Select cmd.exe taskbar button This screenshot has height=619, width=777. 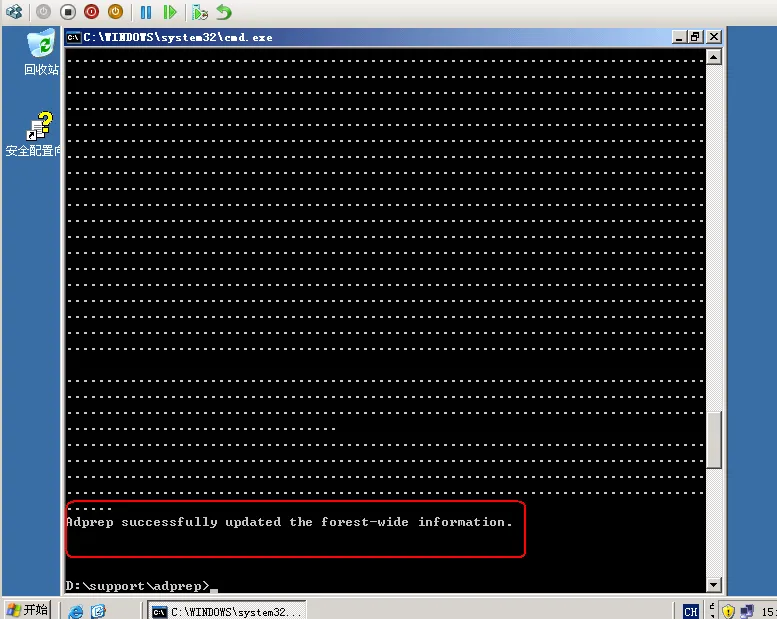click(227, 612)
